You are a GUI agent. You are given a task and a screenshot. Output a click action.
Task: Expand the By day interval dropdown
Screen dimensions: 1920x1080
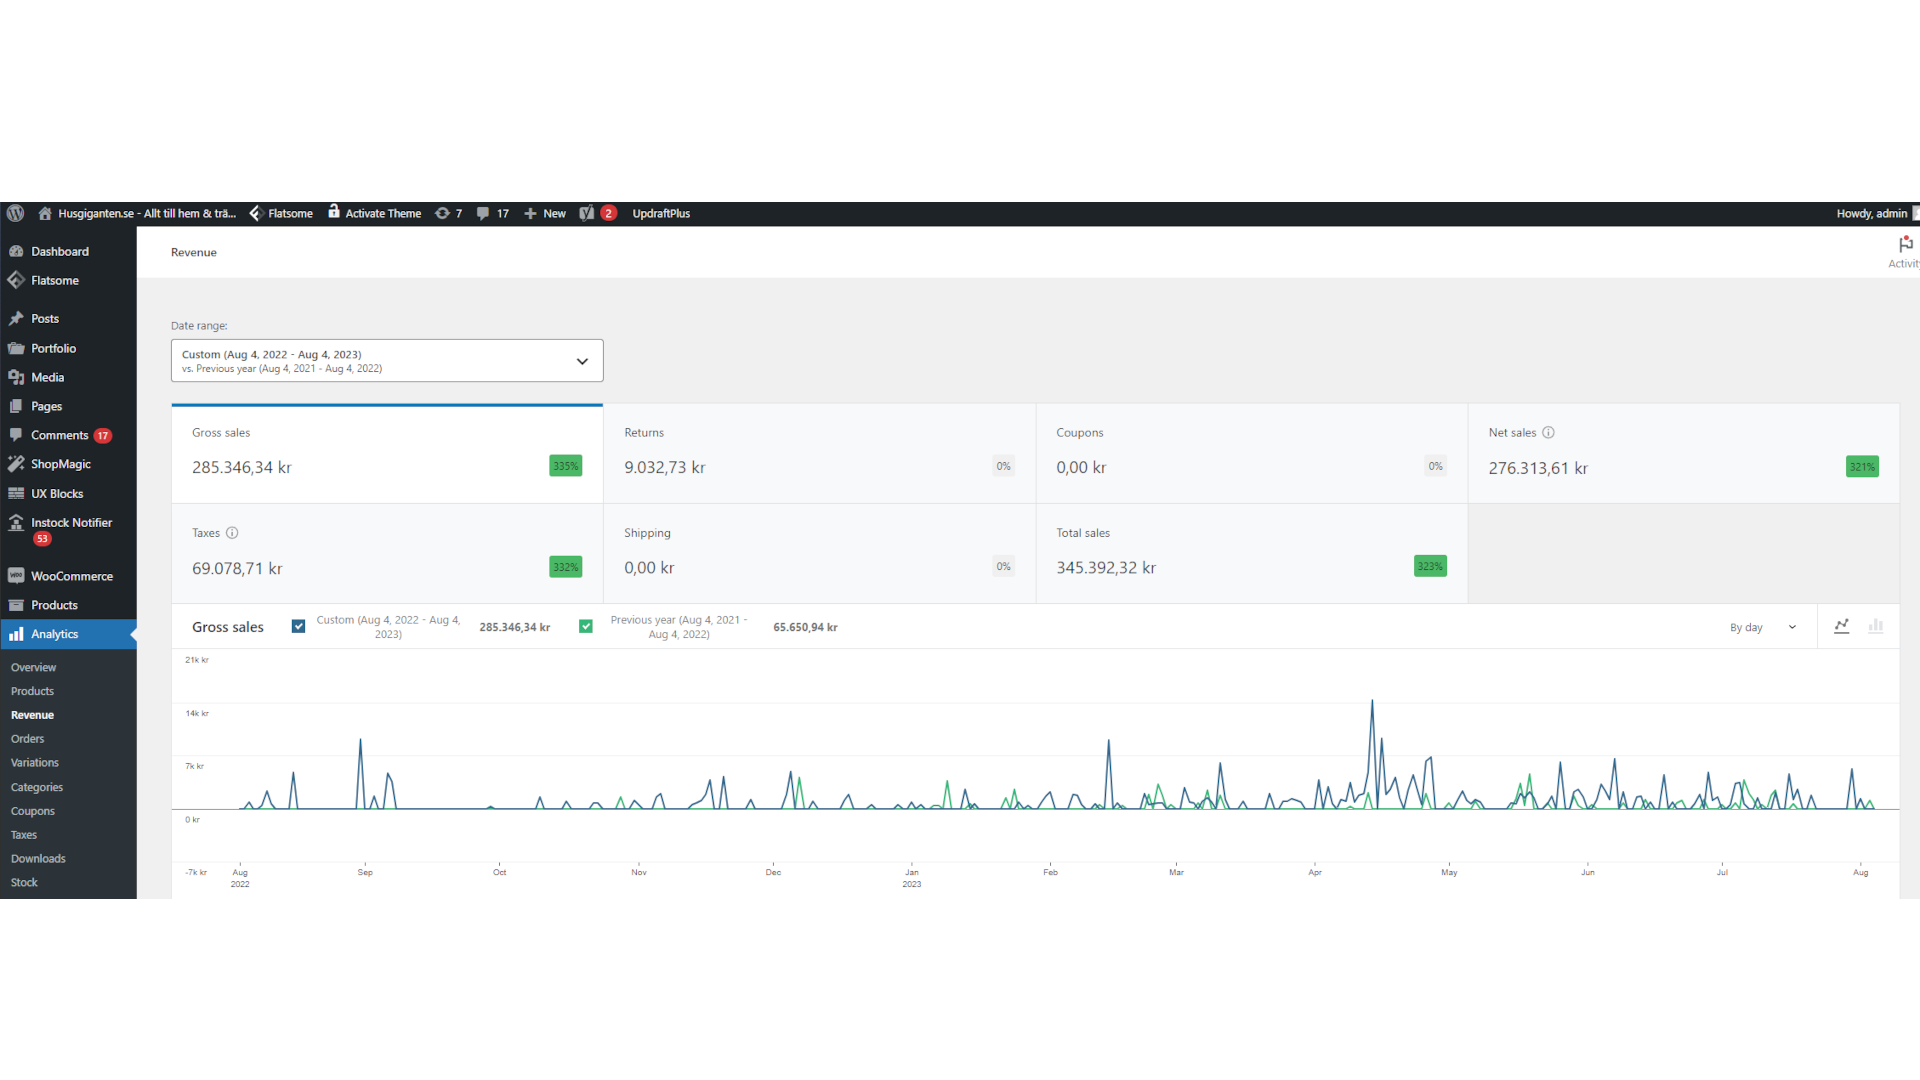(1762, 628)
